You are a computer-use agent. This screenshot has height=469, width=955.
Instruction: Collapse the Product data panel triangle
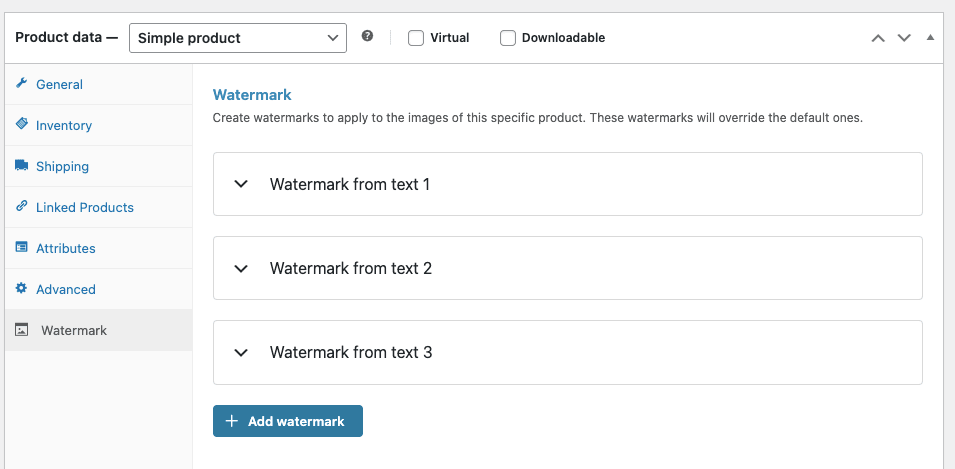[x=930, y=37]
